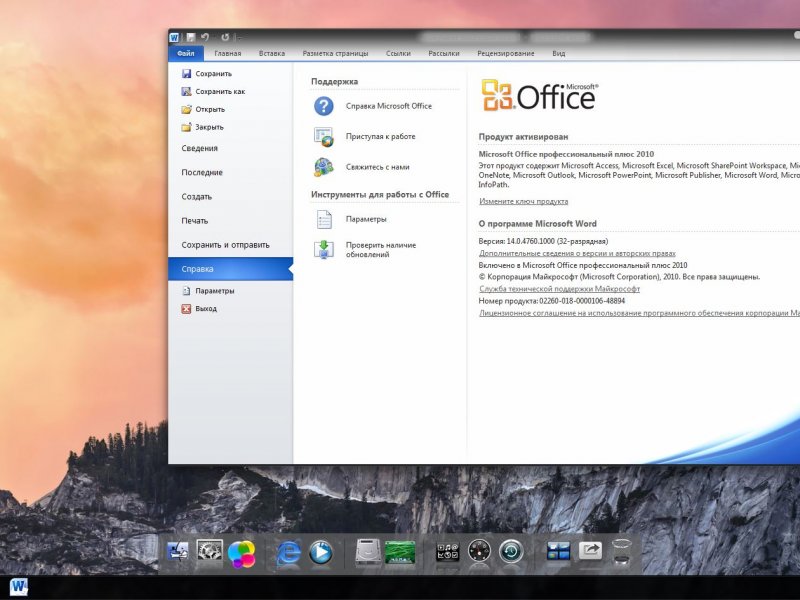Open the Рассылки tab

coord(444,53)
